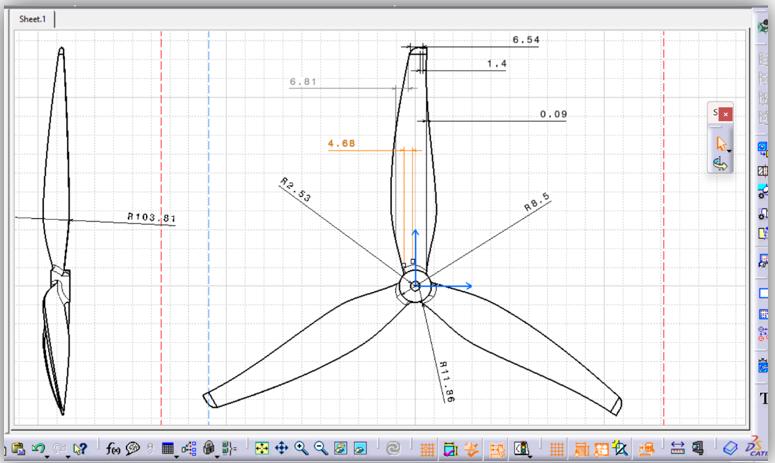
Task: Click the grey swirl icon in bottom toolbar
Action: (x=394, y=449)
